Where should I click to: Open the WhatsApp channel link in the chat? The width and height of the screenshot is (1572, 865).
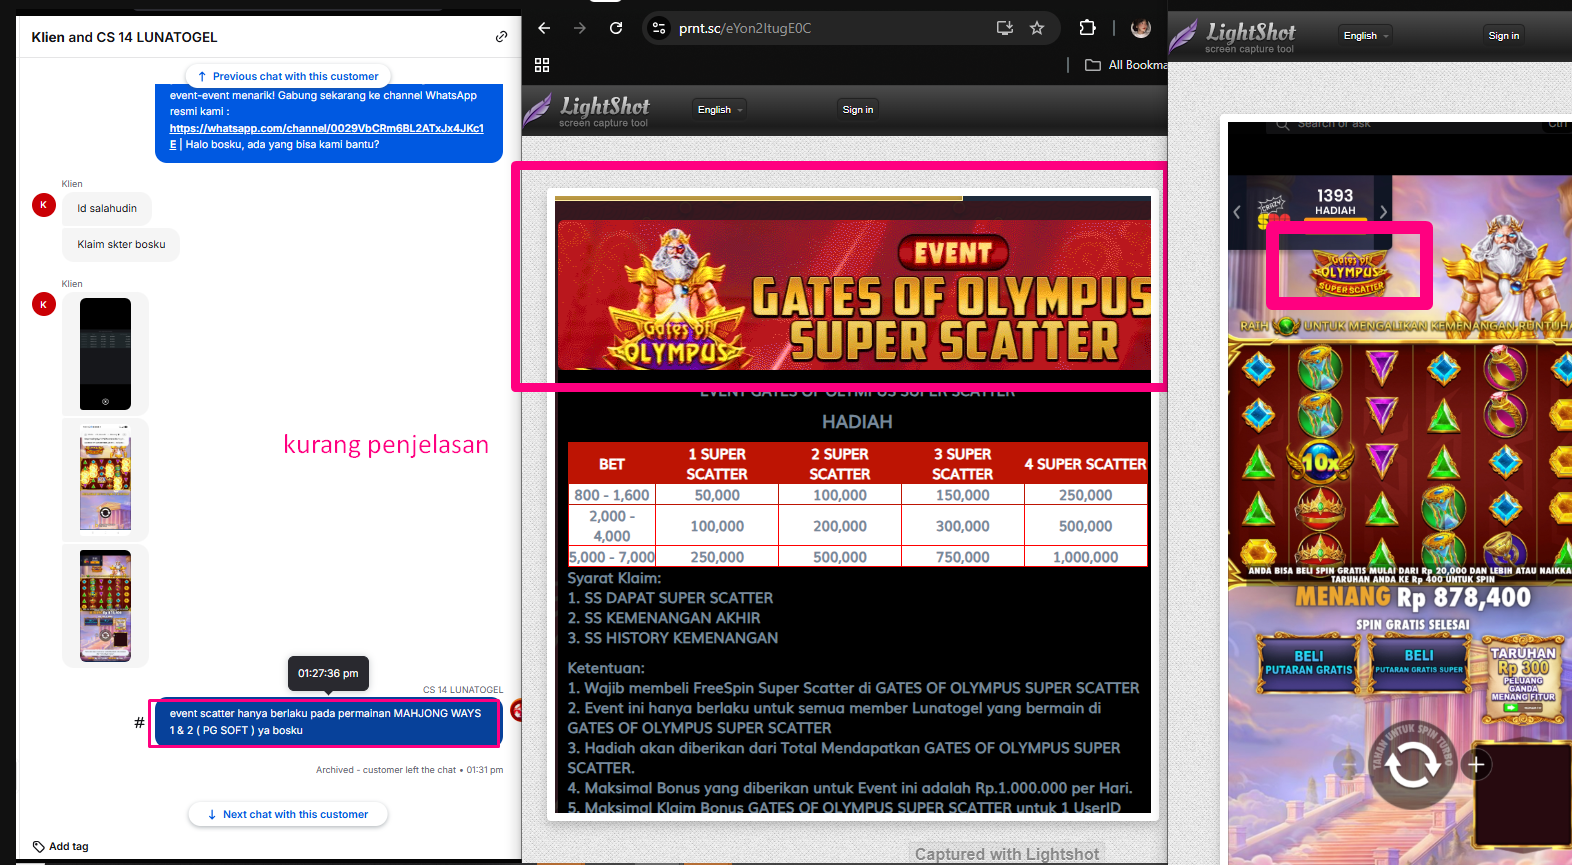327,128
